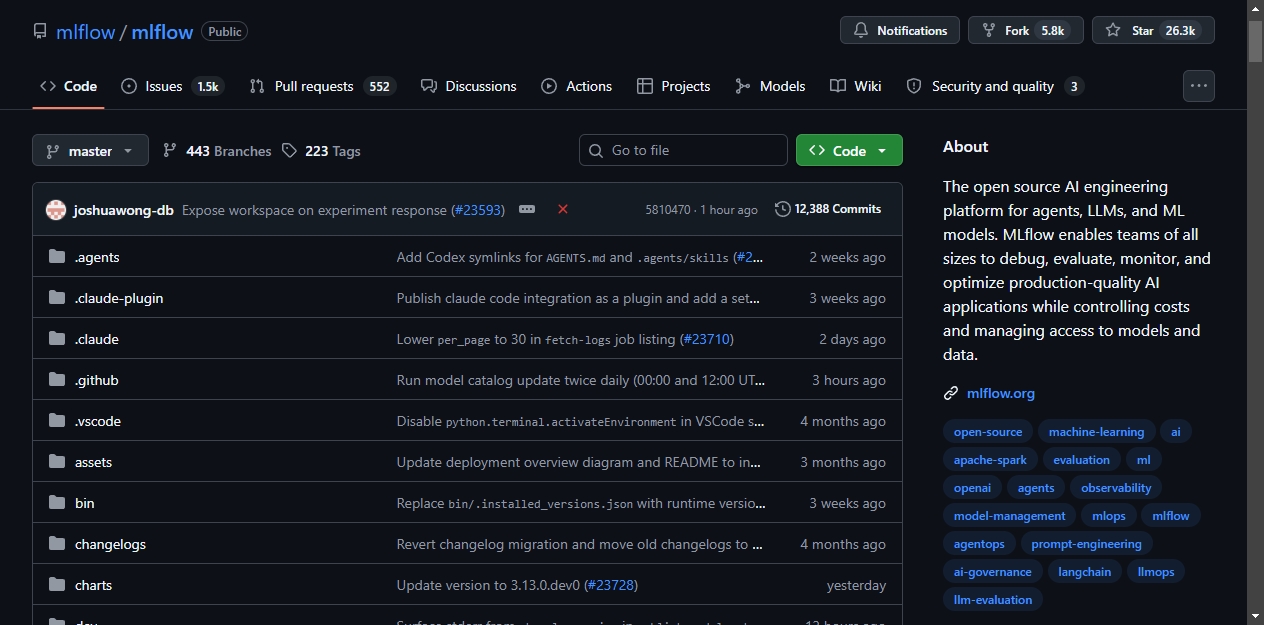The image size is (1264, 625).
Task: Open the changelogs folder name
Action: 110,544
